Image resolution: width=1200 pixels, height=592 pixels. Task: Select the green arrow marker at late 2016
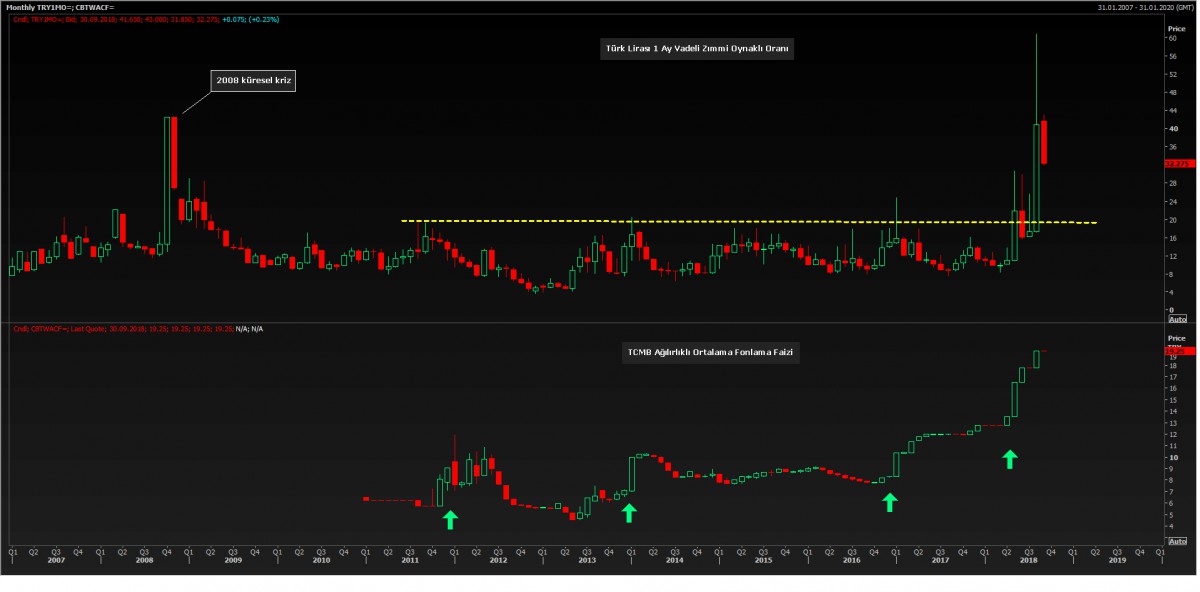coord(889,502)
